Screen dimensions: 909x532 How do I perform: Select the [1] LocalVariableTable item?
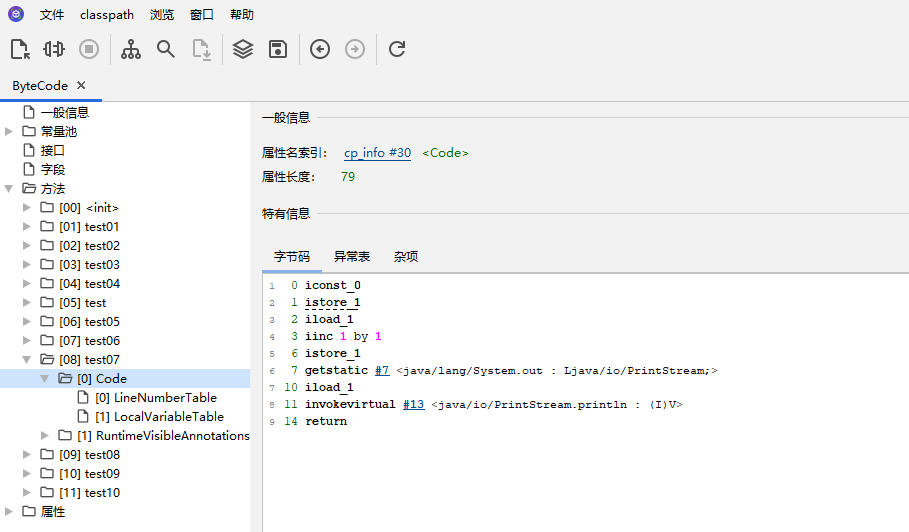(159, 417)
